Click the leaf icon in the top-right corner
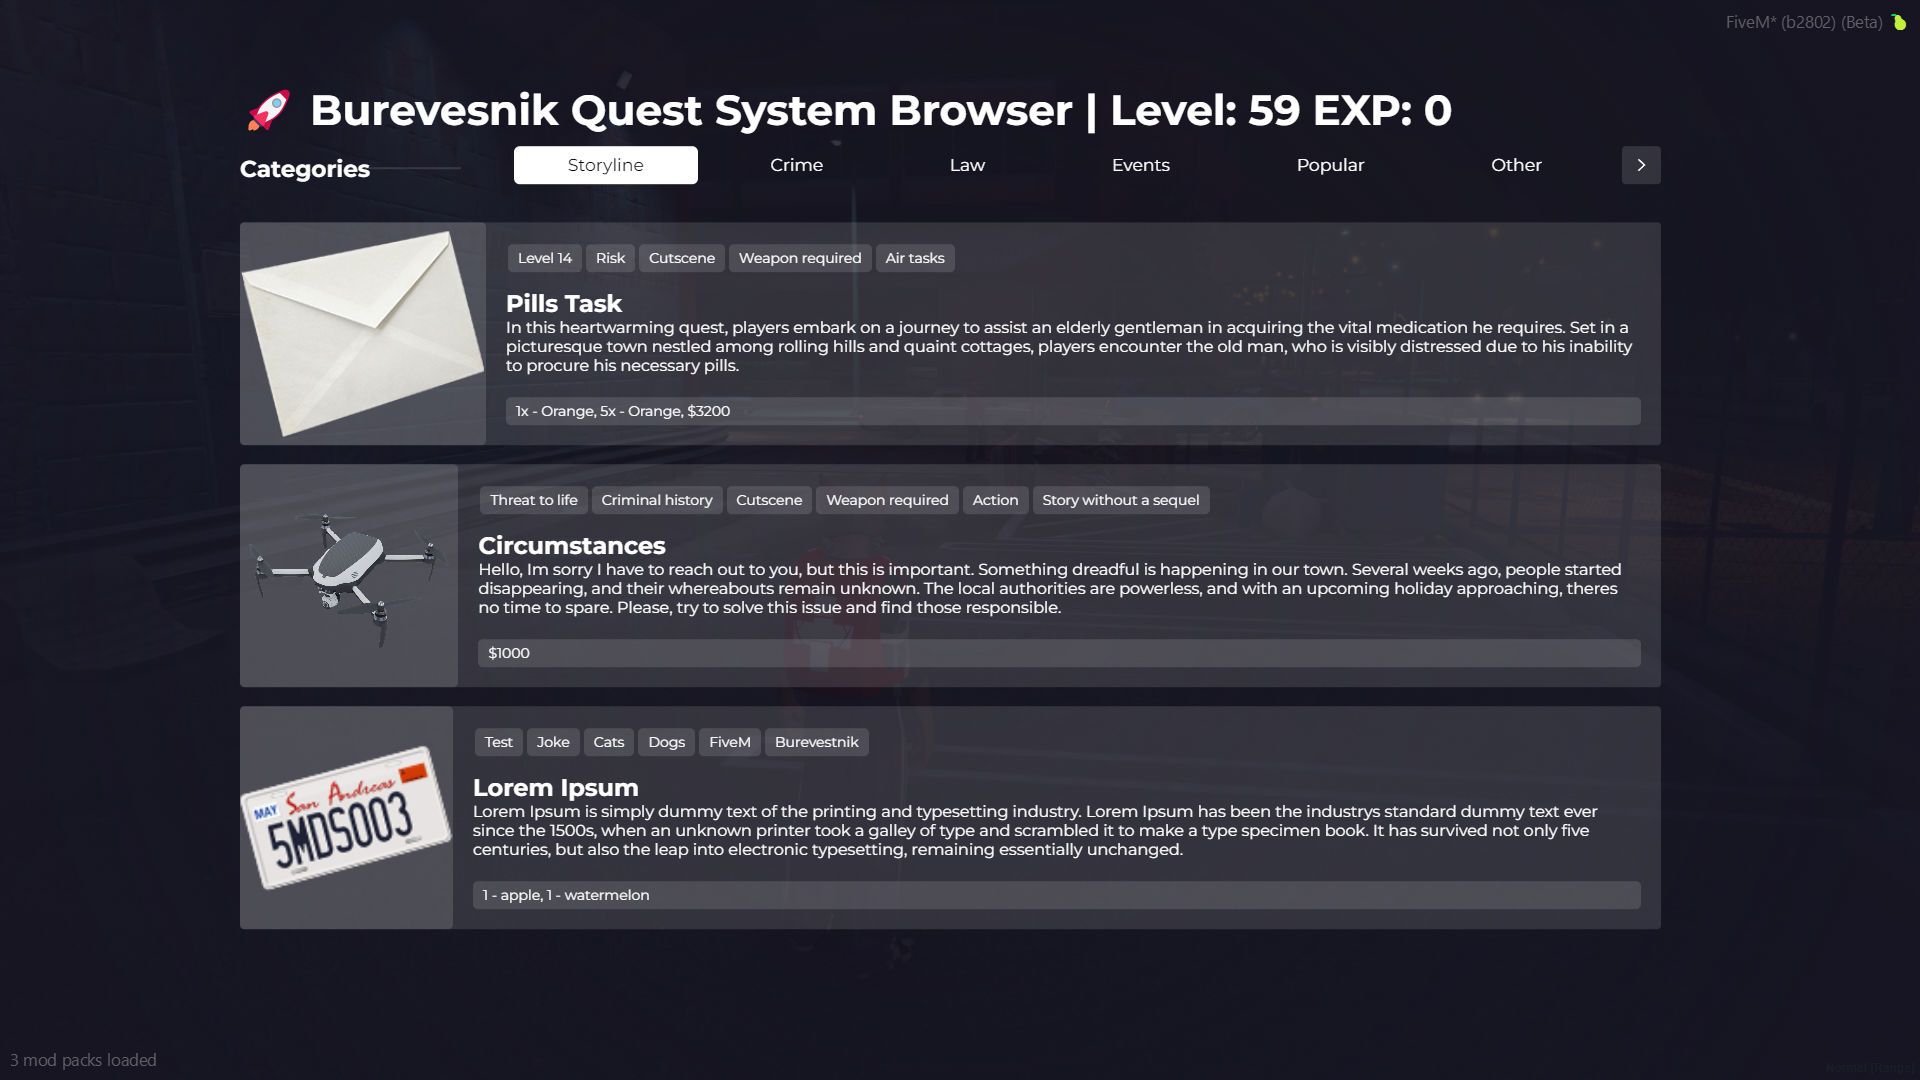 [x=1898, y=22]
